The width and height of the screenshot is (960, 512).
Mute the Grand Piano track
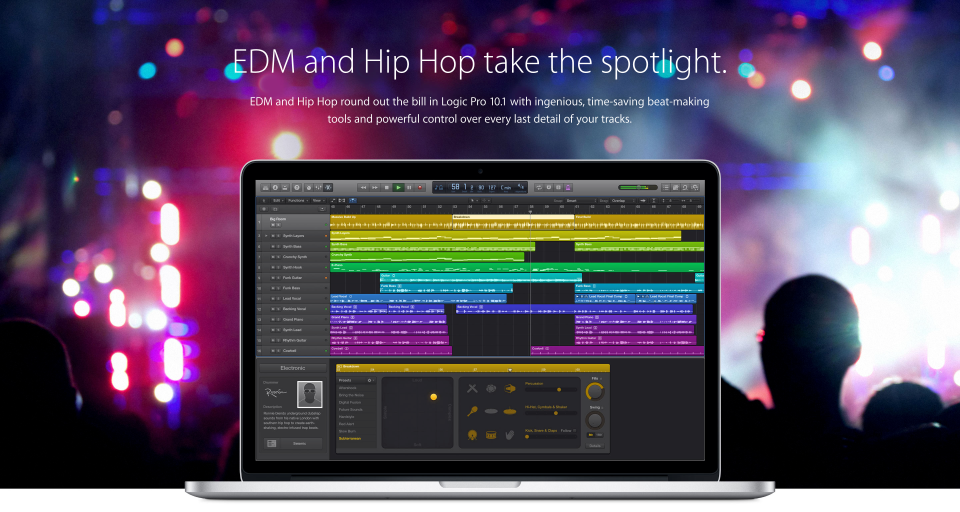tap(273, 319)
